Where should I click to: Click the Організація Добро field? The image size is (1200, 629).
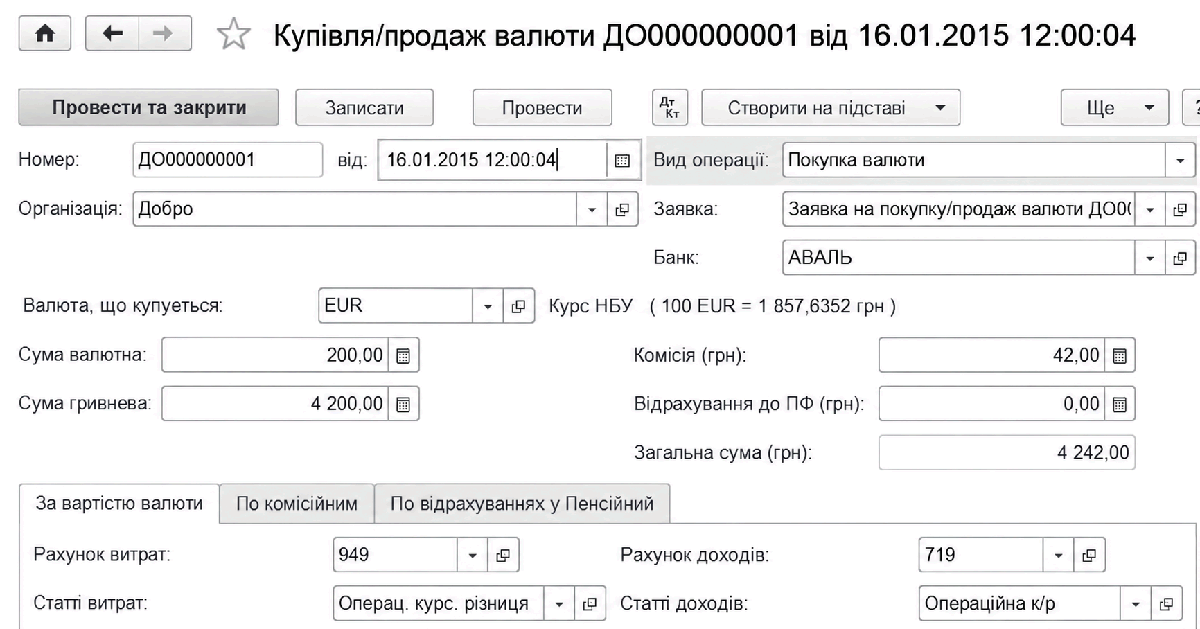[x=355, y=210]
